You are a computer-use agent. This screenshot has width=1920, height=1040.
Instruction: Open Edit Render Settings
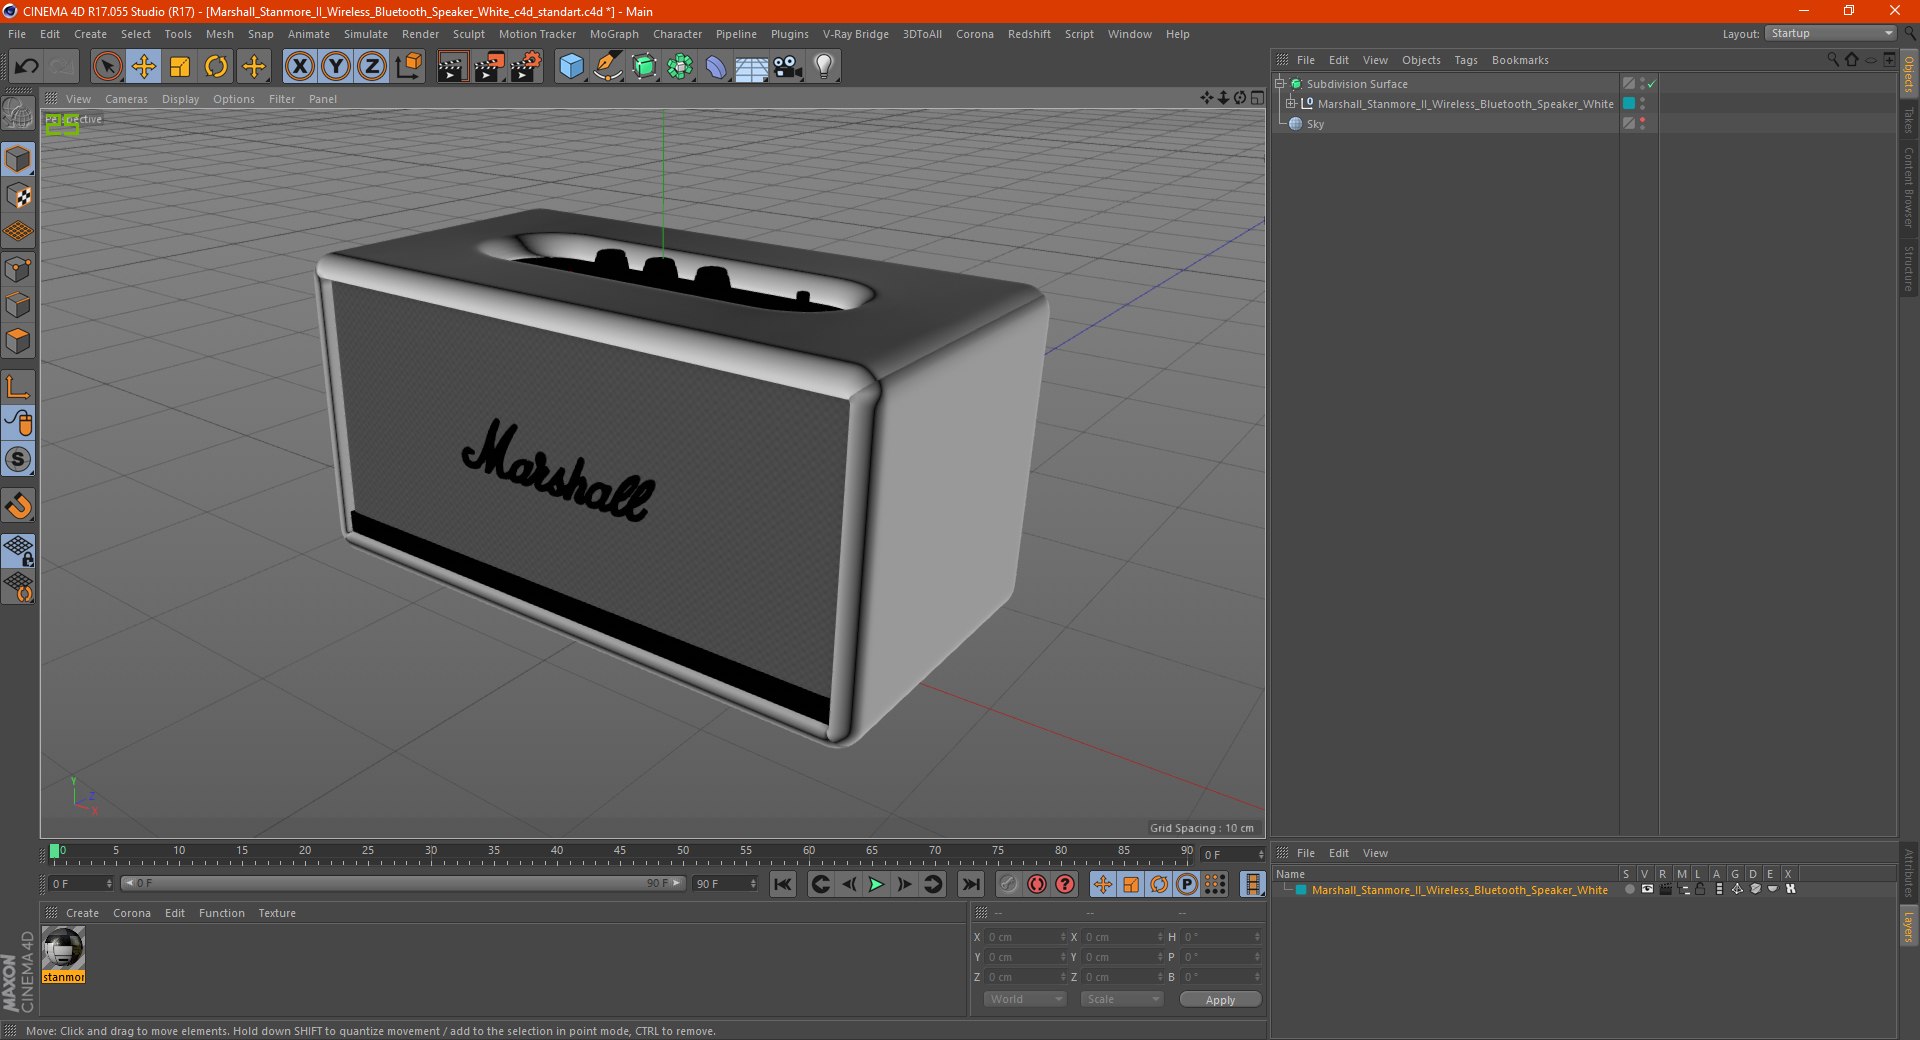526,67
